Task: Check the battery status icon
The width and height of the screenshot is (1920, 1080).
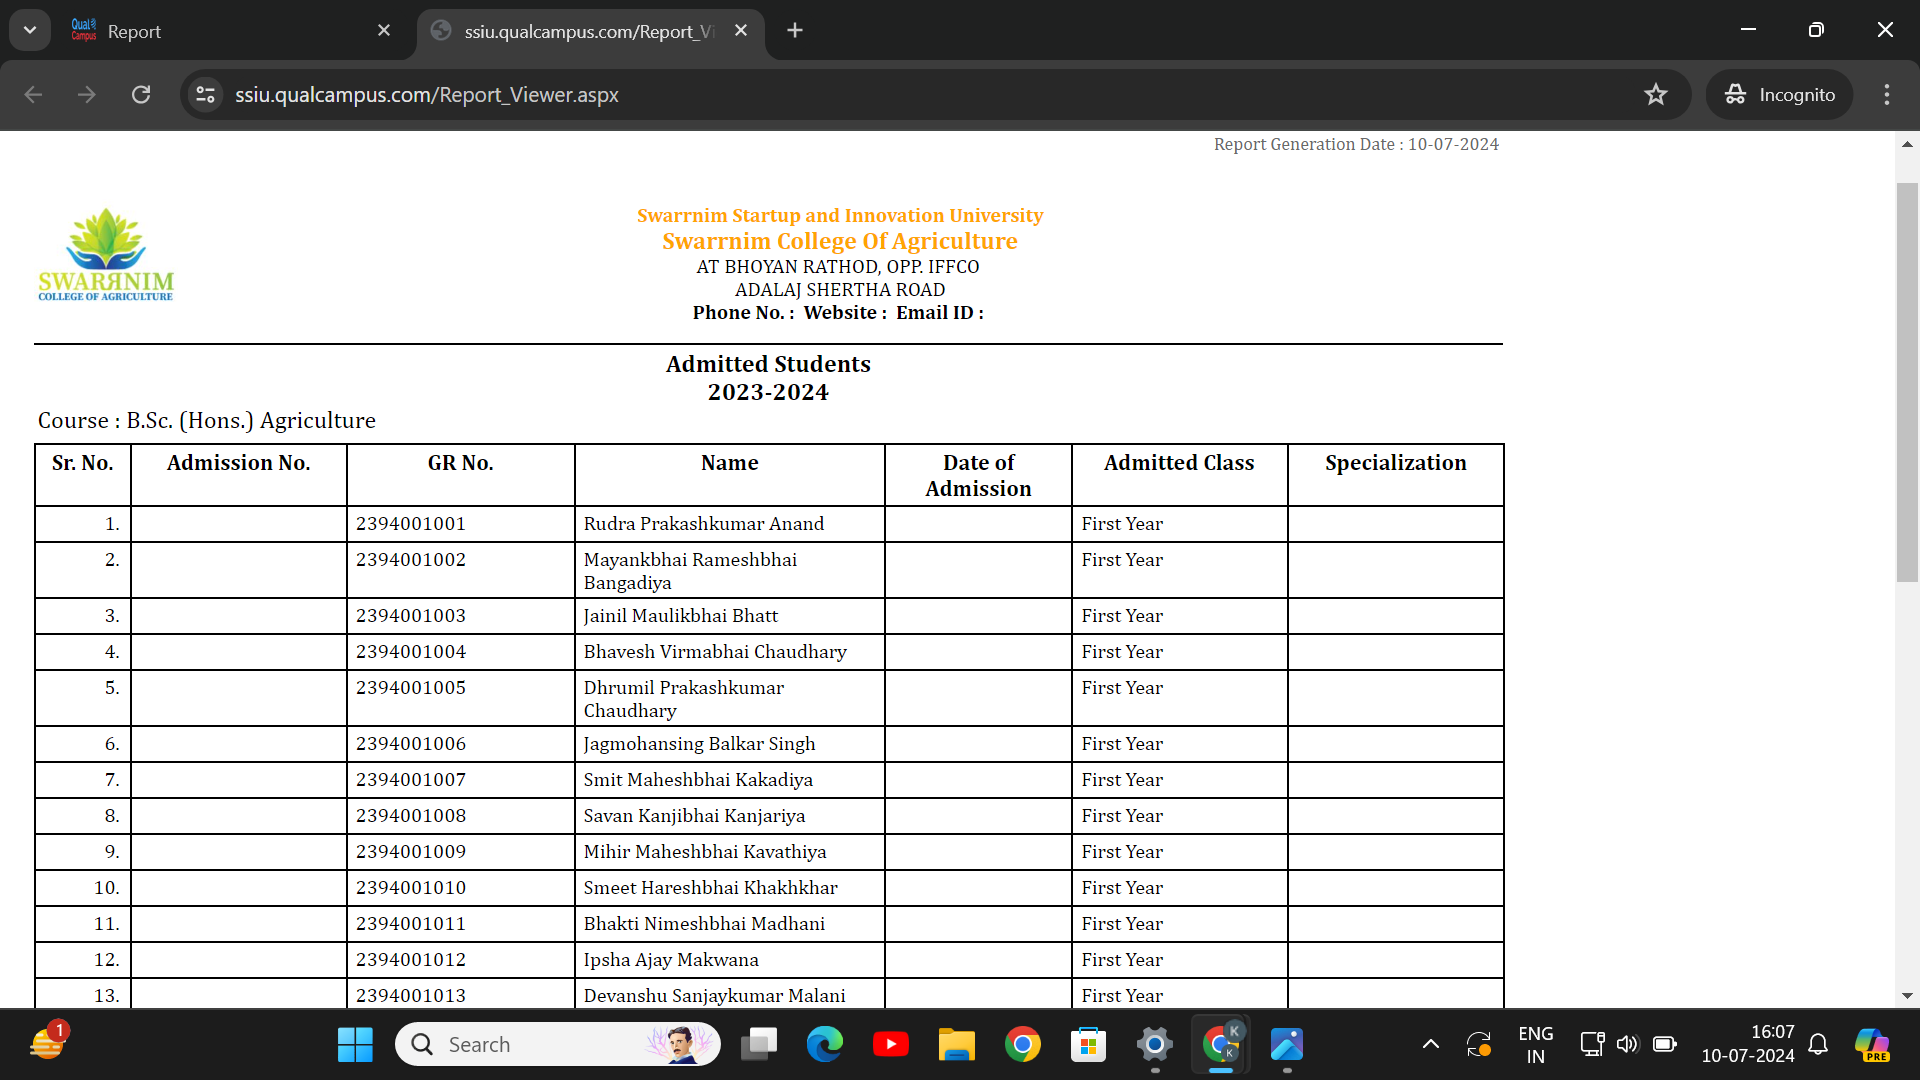Action: (1665, 1044)
